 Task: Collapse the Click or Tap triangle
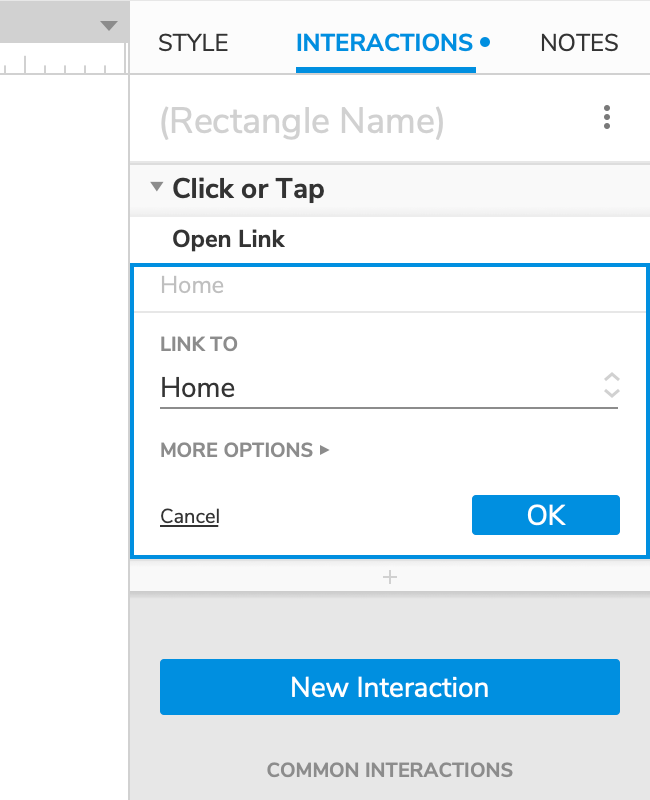click(x=156, y=187)
